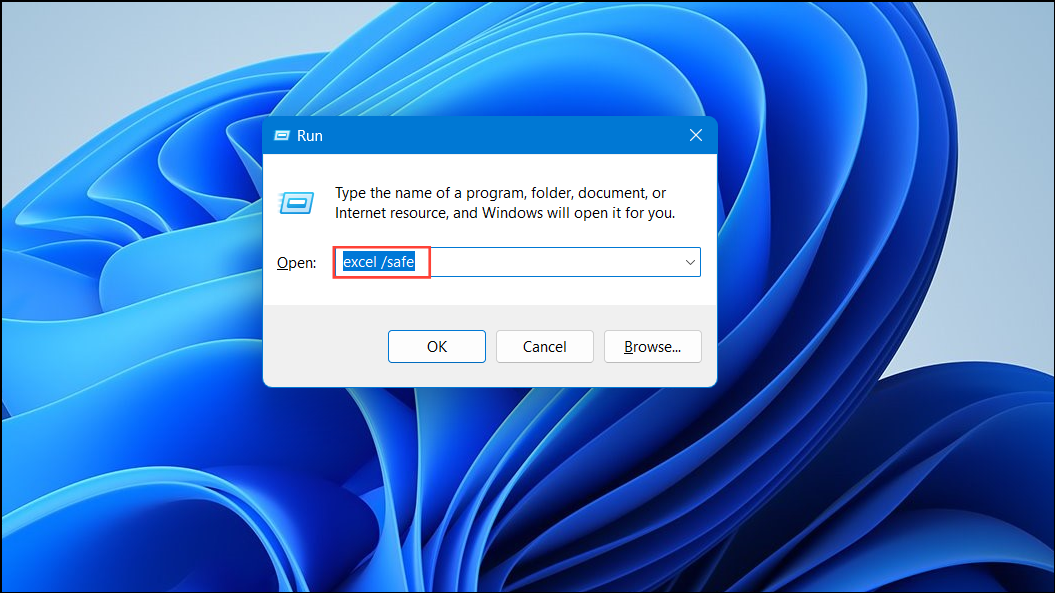
Task: Open the Browse... file picker
Action: coord(653,347)
